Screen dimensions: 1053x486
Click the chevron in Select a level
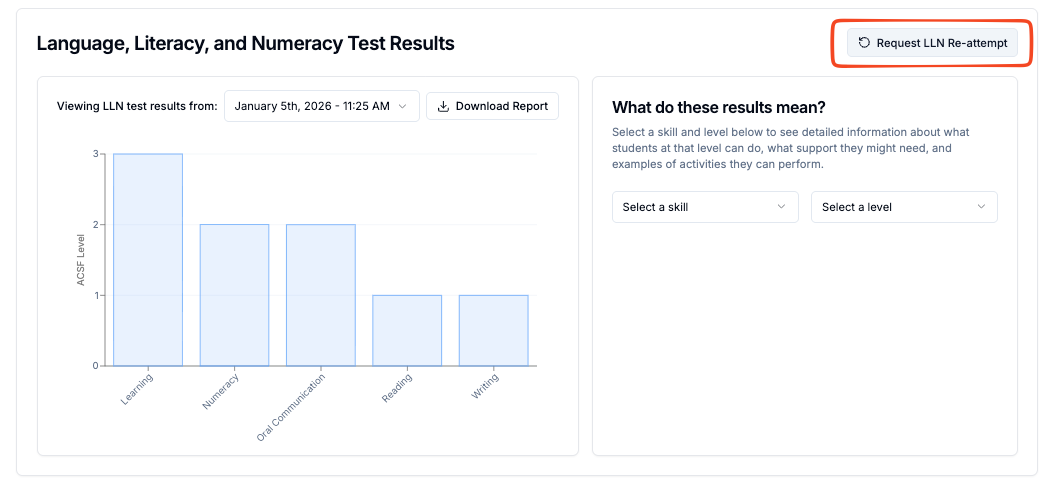[x=981, y=207]
